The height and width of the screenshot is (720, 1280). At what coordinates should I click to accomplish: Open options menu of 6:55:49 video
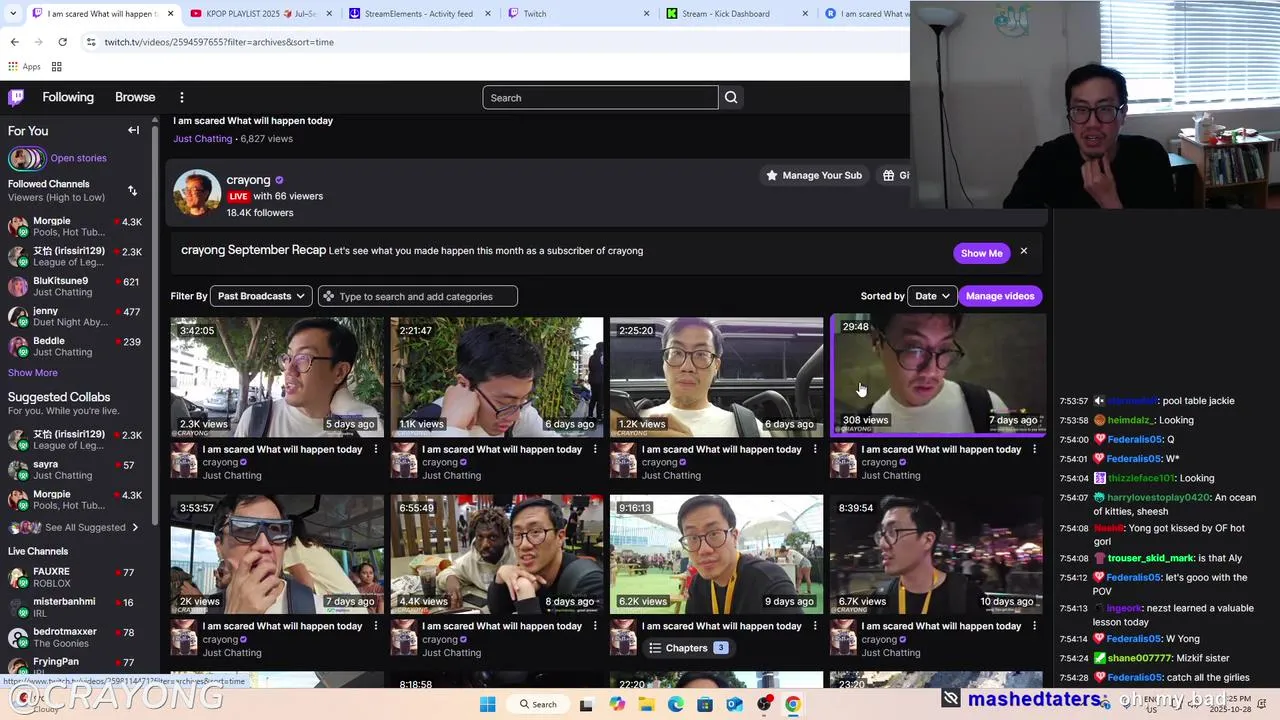pyautogui.click(x=595, y=626)
